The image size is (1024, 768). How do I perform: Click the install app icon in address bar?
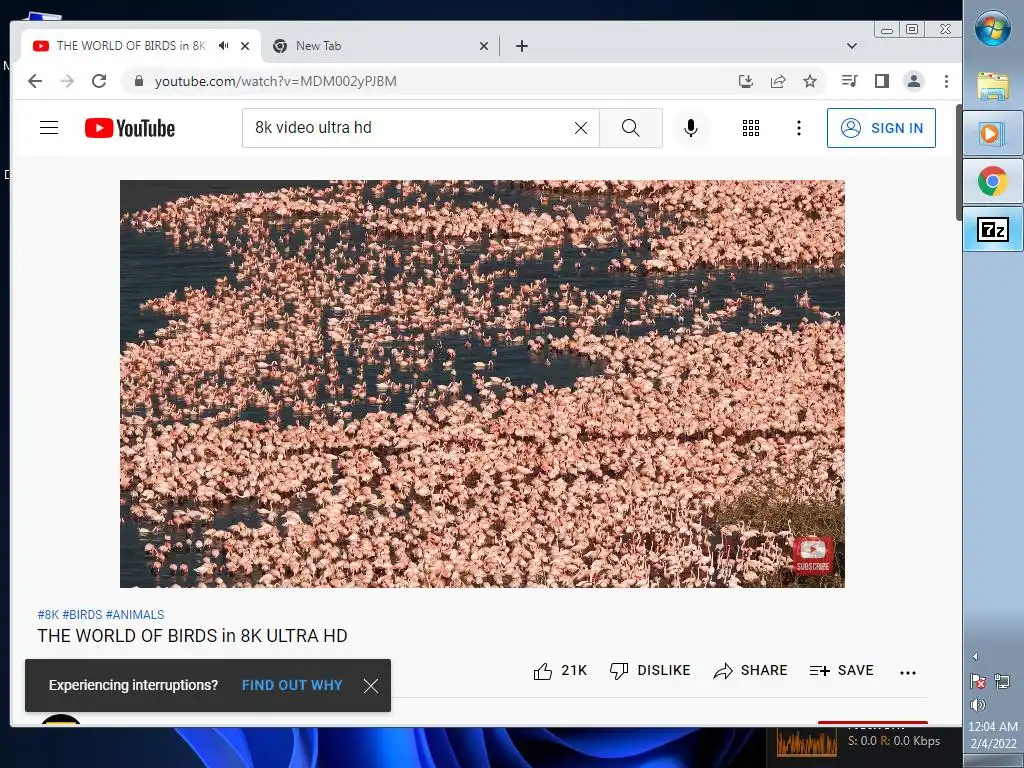pyautogui.click(x=746, y=81)
